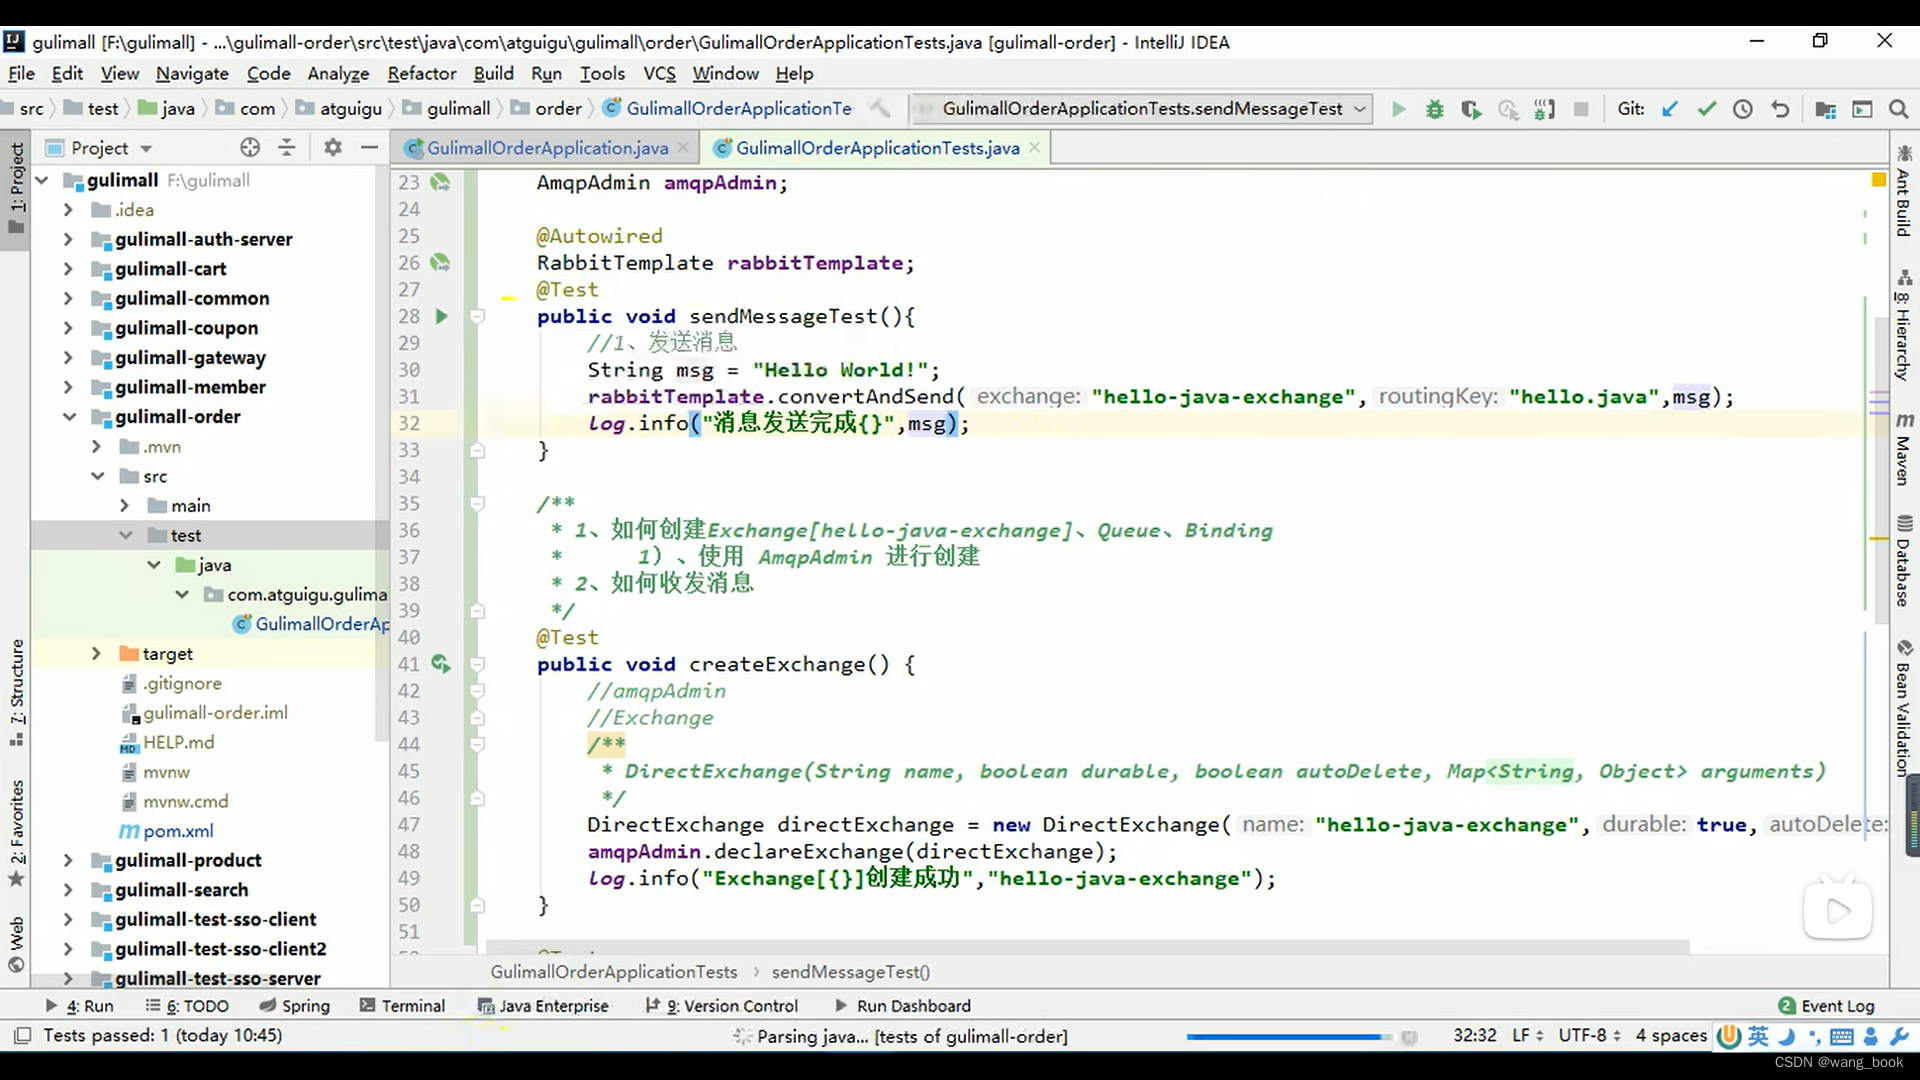This screenshot has width=1920, height=1080.
Task: Open search everywhere magnifier icon
Action: pyautogui.click(x=1898, y=109)
